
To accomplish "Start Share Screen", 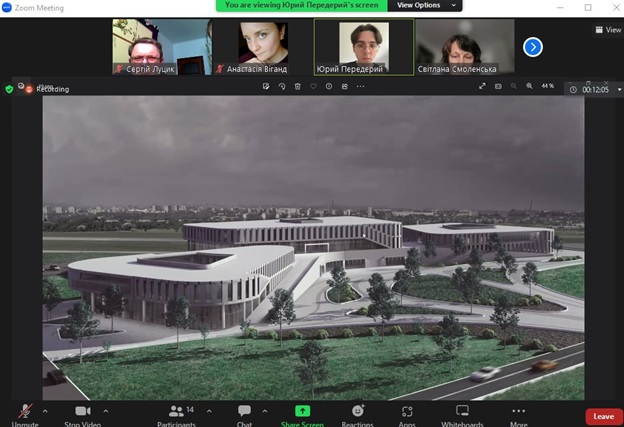I will point(302,415).
